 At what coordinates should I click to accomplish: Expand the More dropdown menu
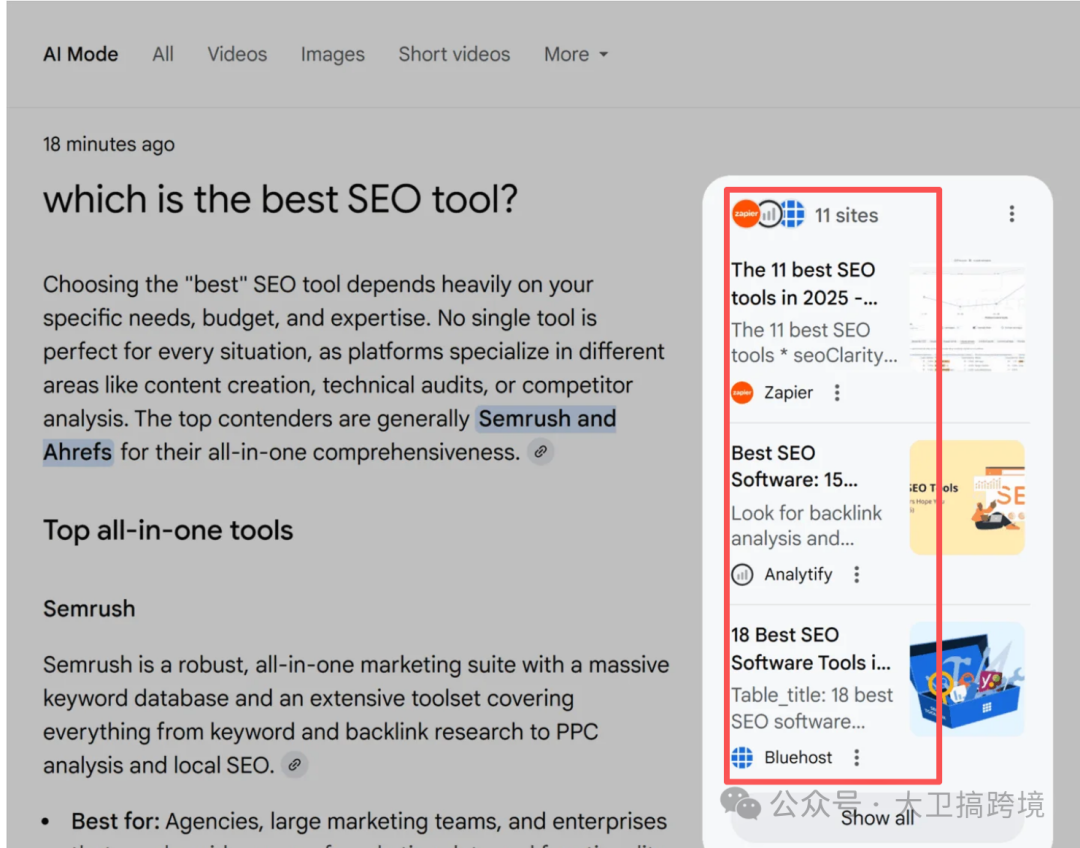pos(576,54)
